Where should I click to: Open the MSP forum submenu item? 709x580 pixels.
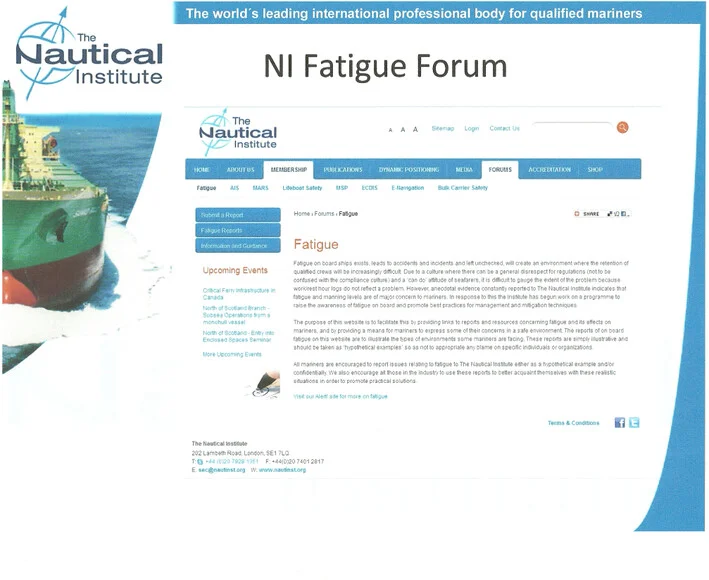[342, 188]
